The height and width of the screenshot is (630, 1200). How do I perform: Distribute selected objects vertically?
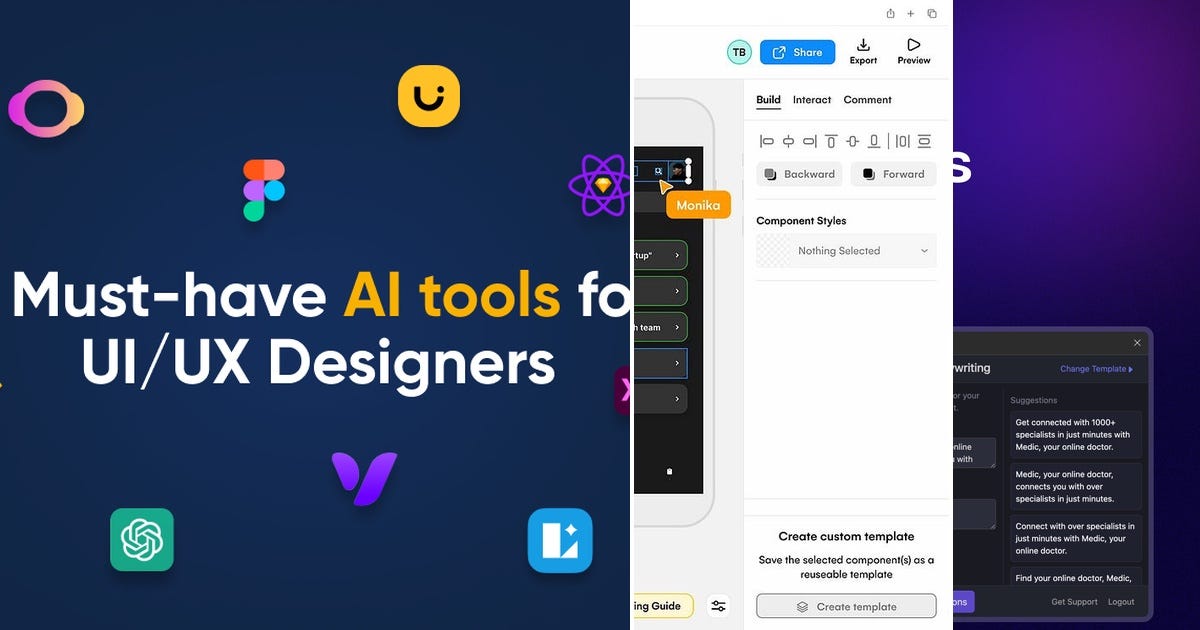coord(925,141)
